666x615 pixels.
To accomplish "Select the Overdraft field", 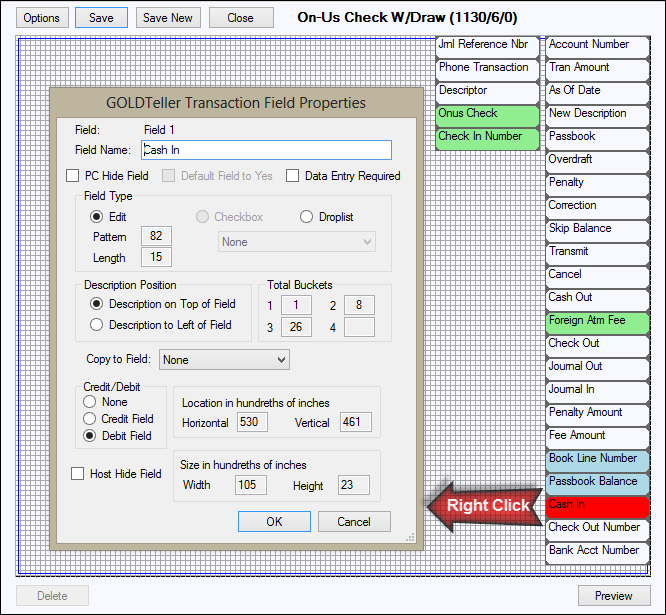I will pyautogui.click(x=597, y=161).
